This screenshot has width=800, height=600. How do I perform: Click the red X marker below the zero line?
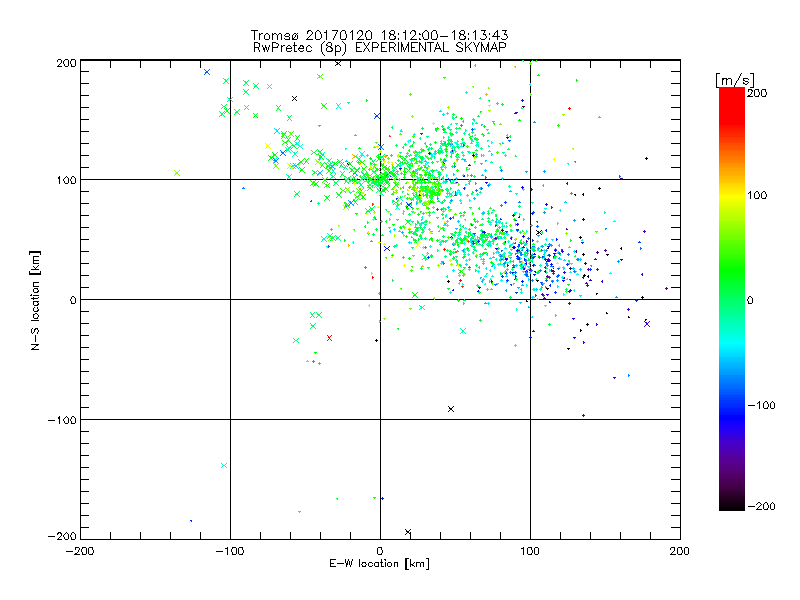(329, 338)
